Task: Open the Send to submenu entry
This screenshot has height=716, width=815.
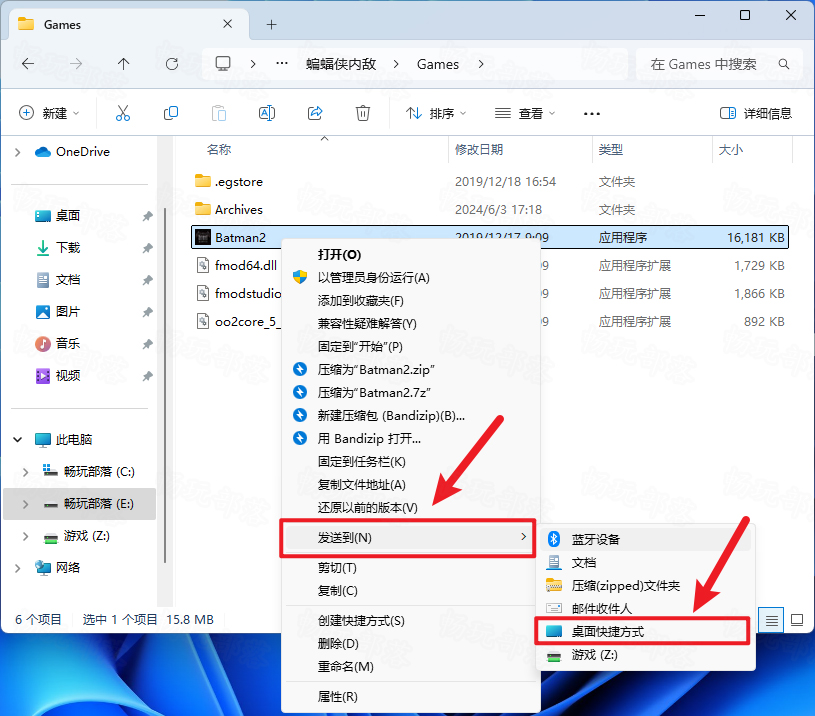Action: 408,538
